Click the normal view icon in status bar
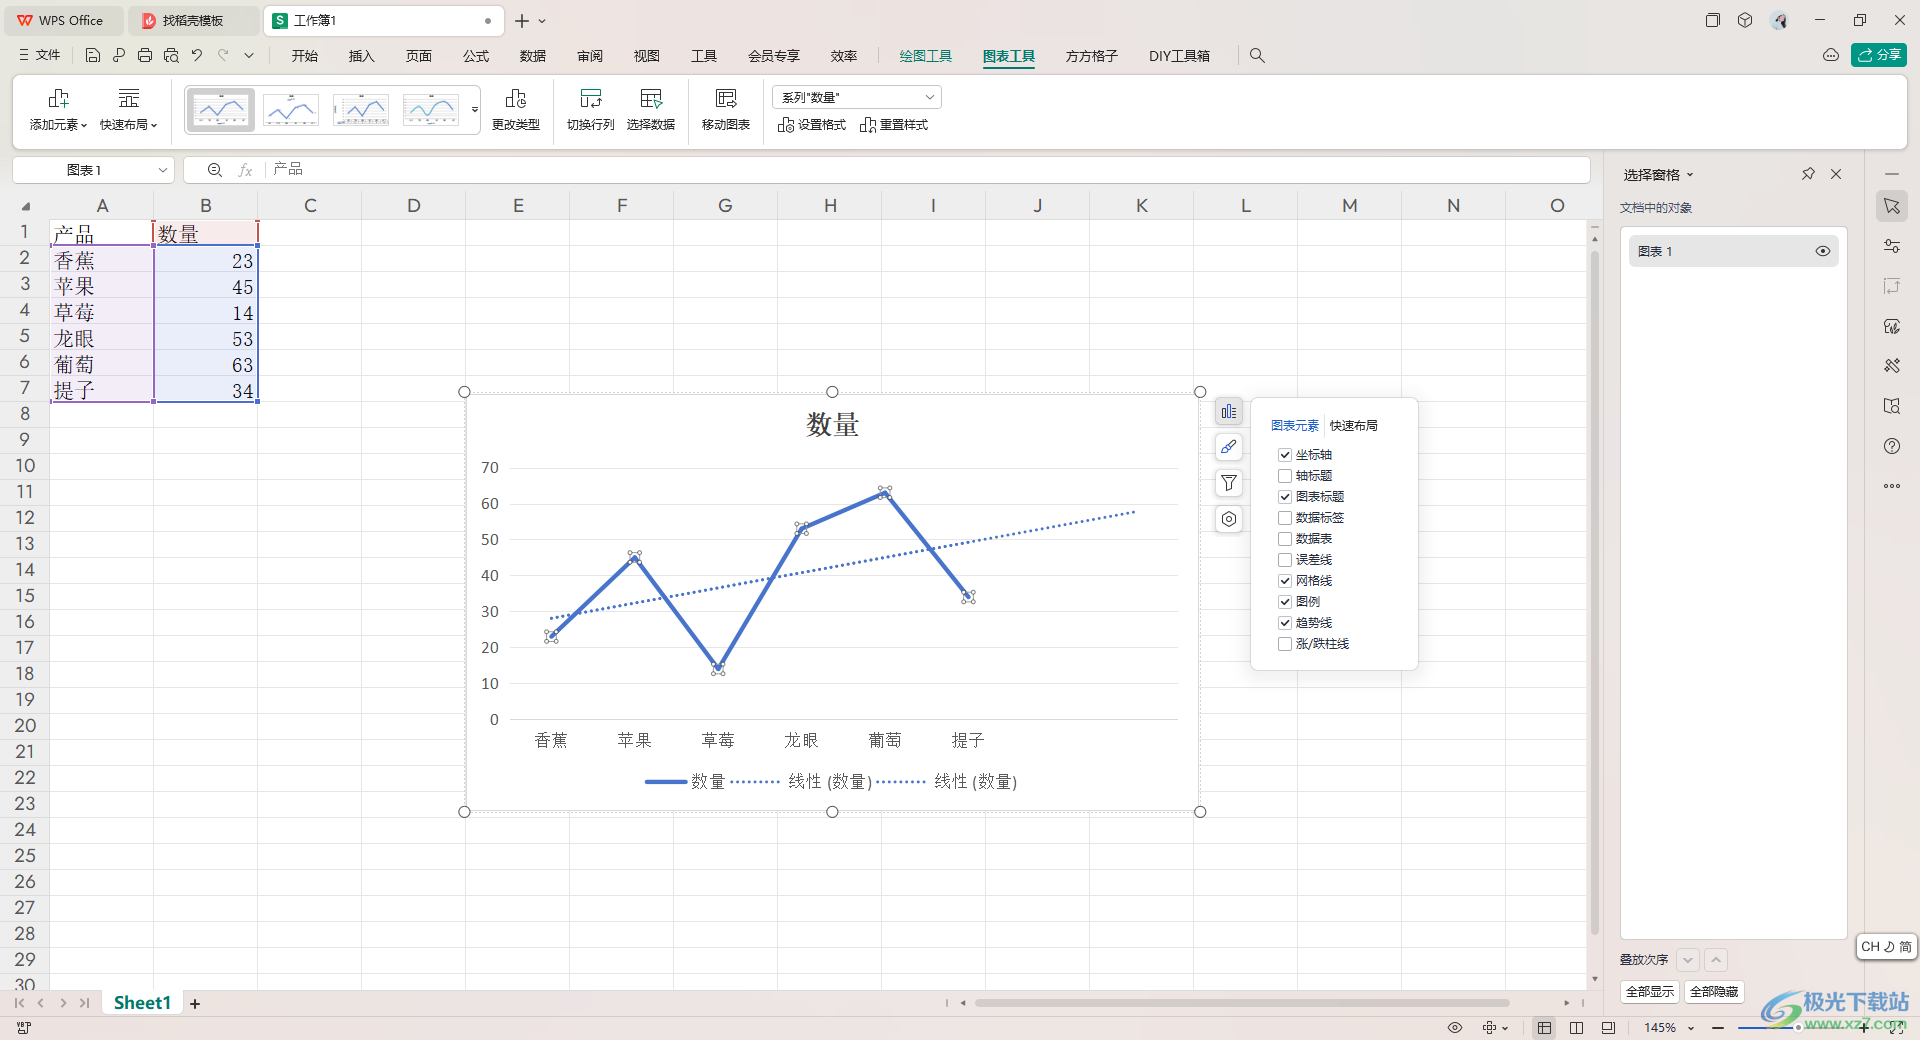This screenshot has width=1920, height=1040. (1545, 1028)
